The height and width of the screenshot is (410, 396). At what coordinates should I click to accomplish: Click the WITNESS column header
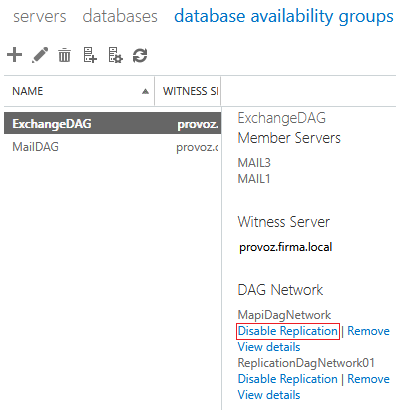pyautogui.click(x=188, y=91)
